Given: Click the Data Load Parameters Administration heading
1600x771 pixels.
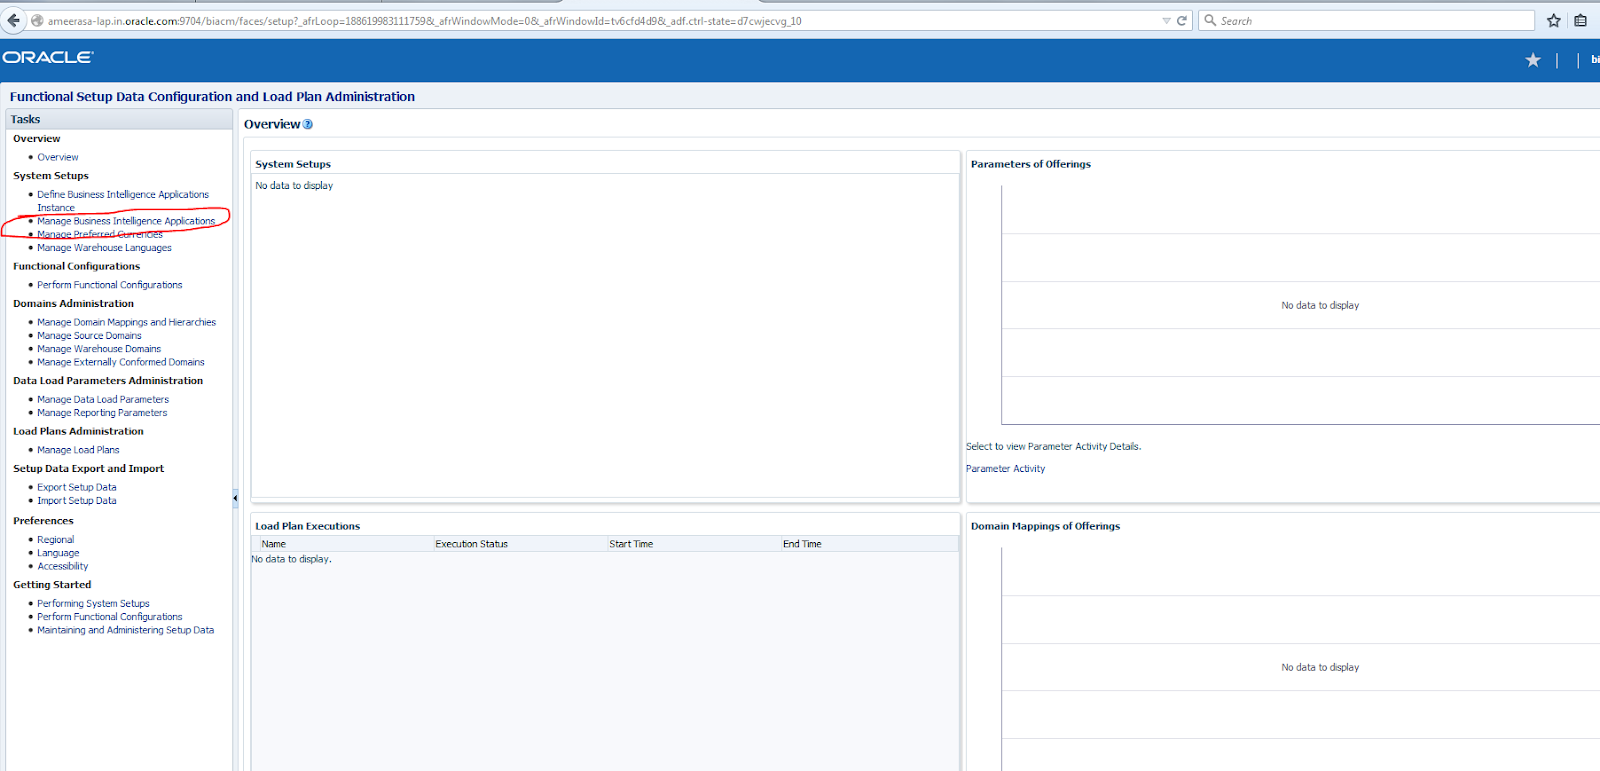Looking at the screenshot, I should [108, 381].
